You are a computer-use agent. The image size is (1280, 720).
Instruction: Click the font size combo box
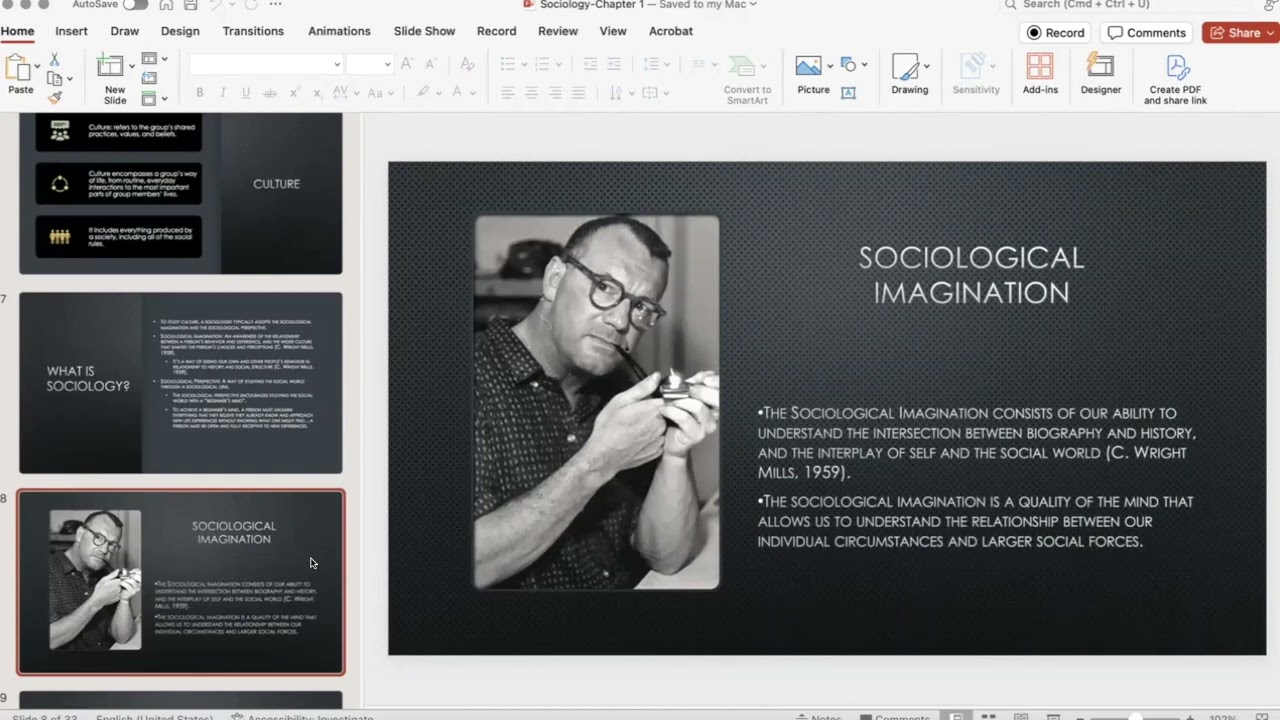click(x=369, y=64)
